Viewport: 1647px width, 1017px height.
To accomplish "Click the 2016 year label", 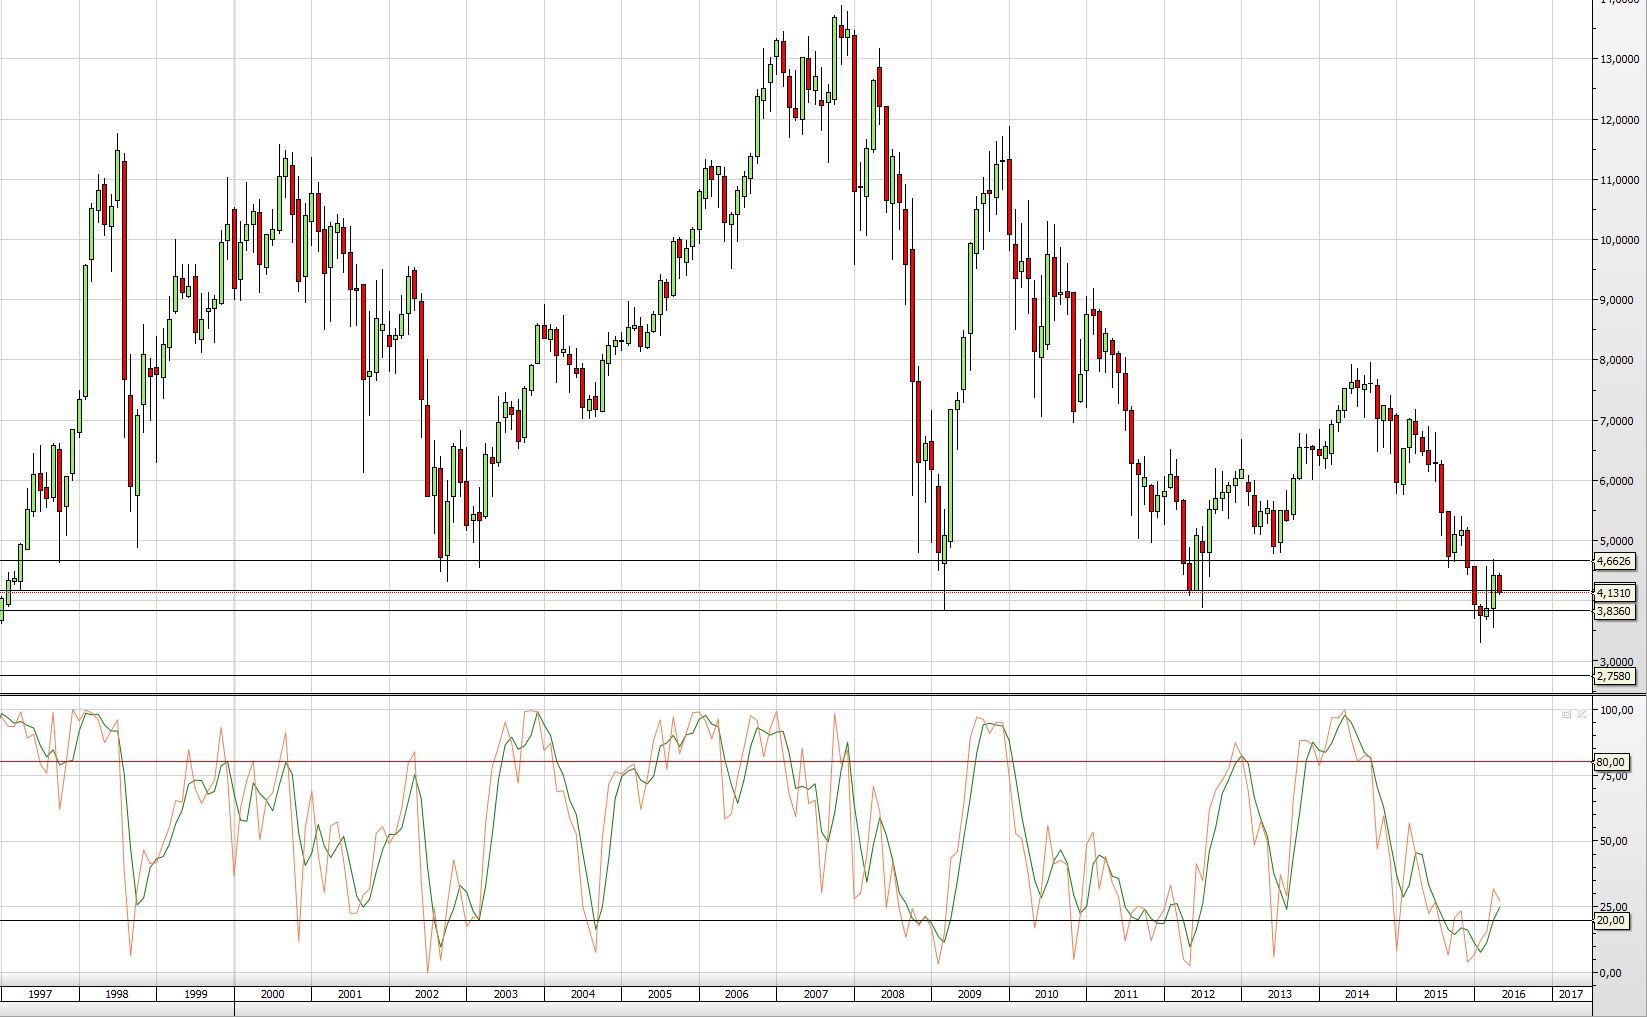I will (x=1513, y=994).
